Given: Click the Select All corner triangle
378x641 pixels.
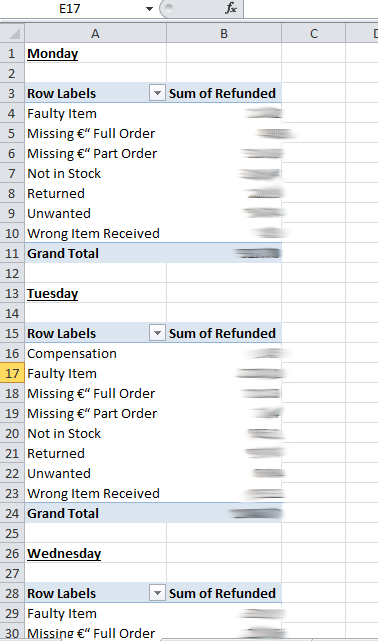Looking at the screenshot, I should 12,33.
